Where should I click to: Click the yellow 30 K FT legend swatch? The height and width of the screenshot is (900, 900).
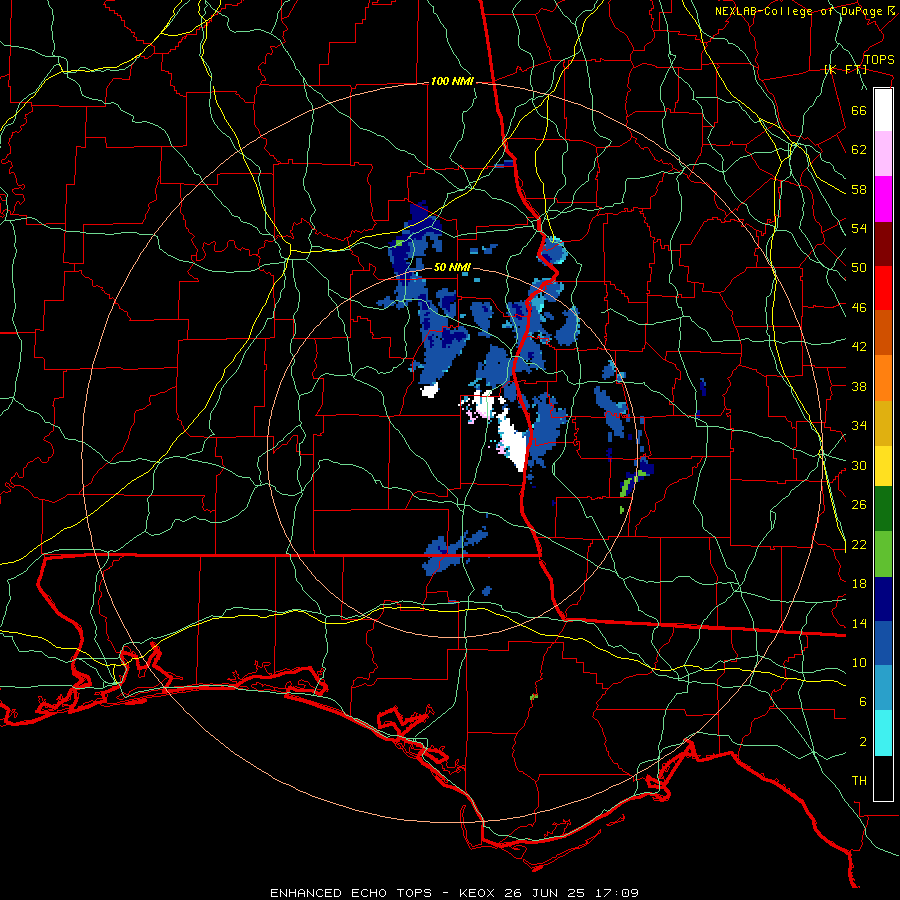[883, 465]
